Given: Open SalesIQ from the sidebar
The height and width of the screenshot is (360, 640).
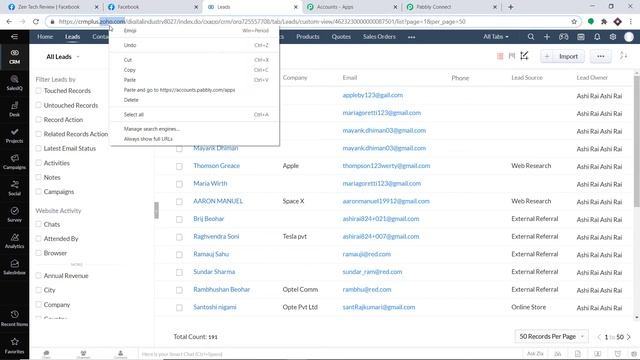Looking at the screenshot, I should [x=14, y=82].
